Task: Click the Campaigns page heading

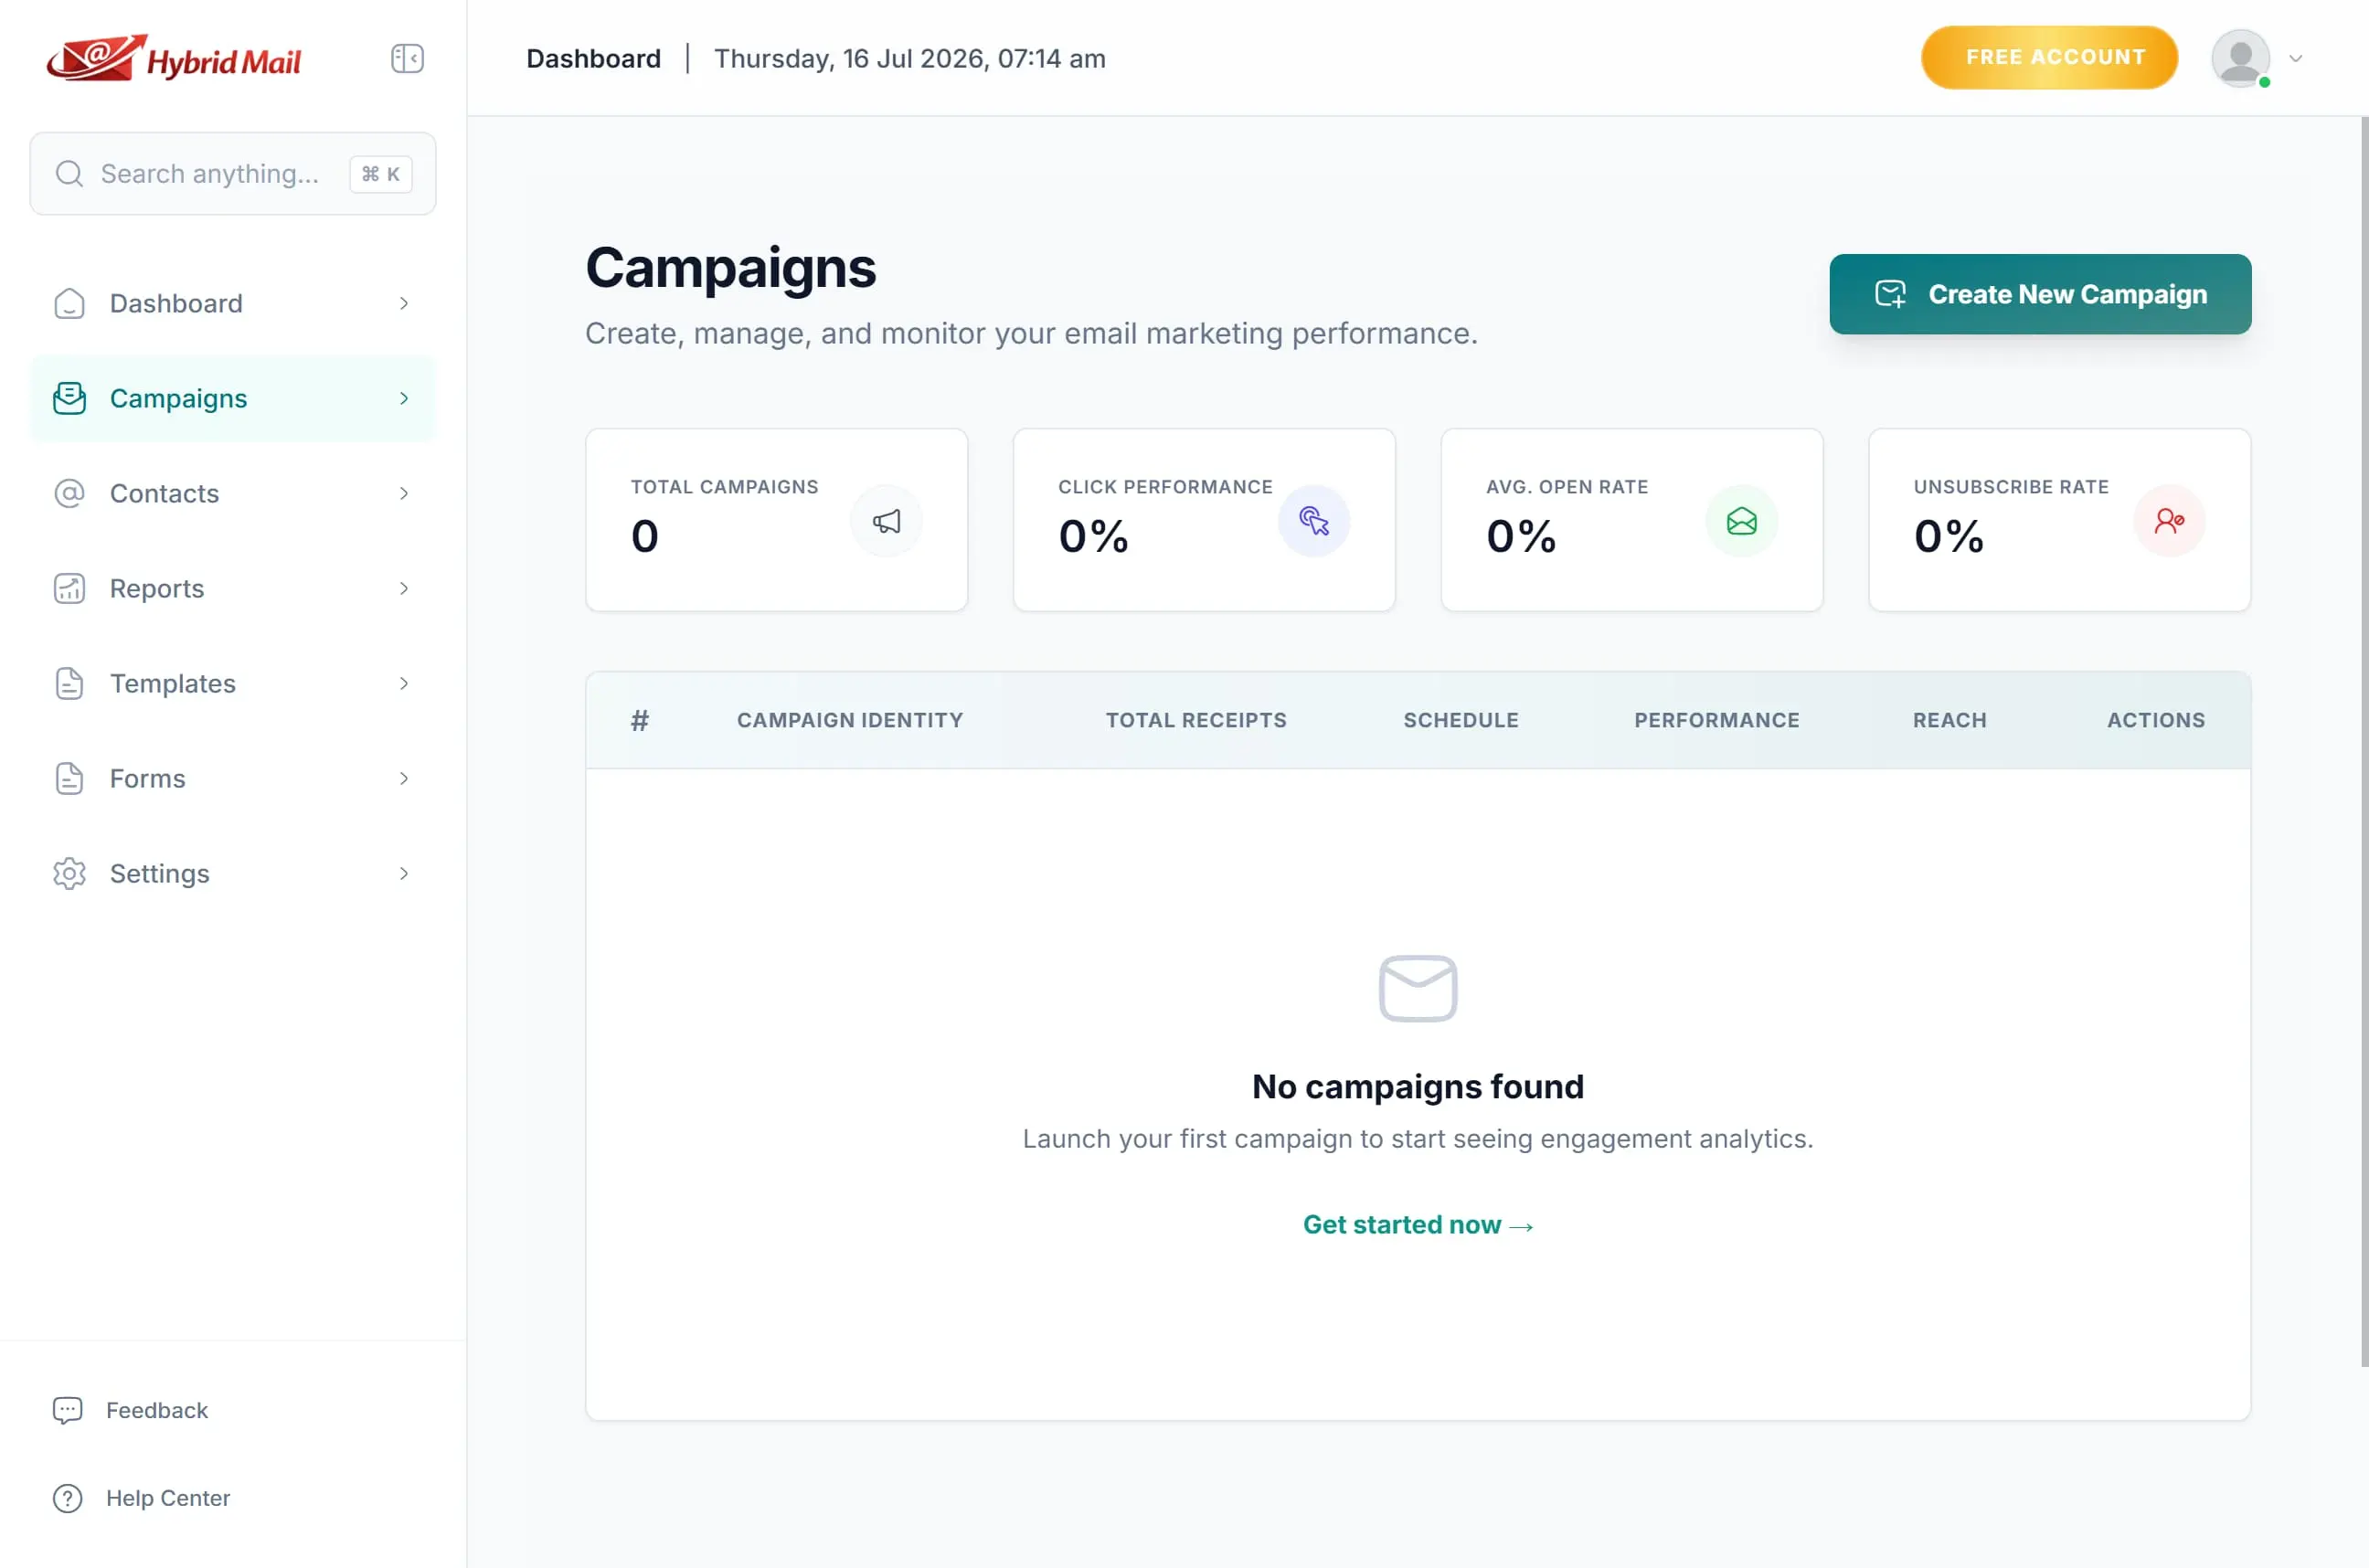Action: pyautogui.click(x=731, y=268)
